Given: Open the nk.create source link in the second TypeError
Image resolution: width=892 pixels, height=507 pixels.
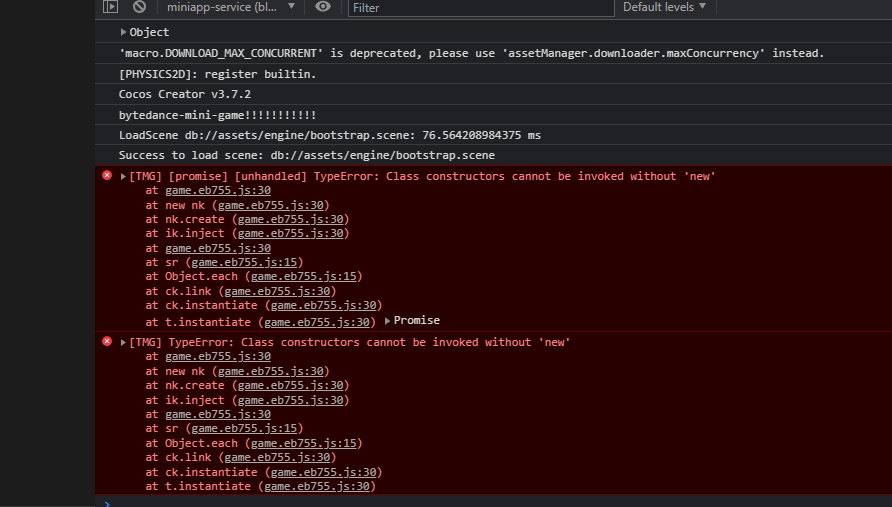Looking at the screenshot, I should [x=291, y=385].
